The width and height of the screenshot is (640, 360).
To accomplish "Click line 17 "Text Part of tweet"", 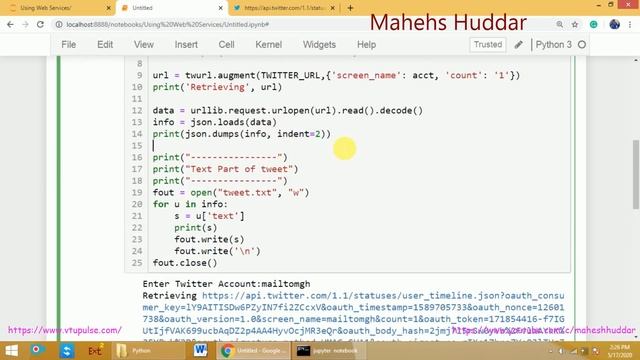I will point(225,169).
